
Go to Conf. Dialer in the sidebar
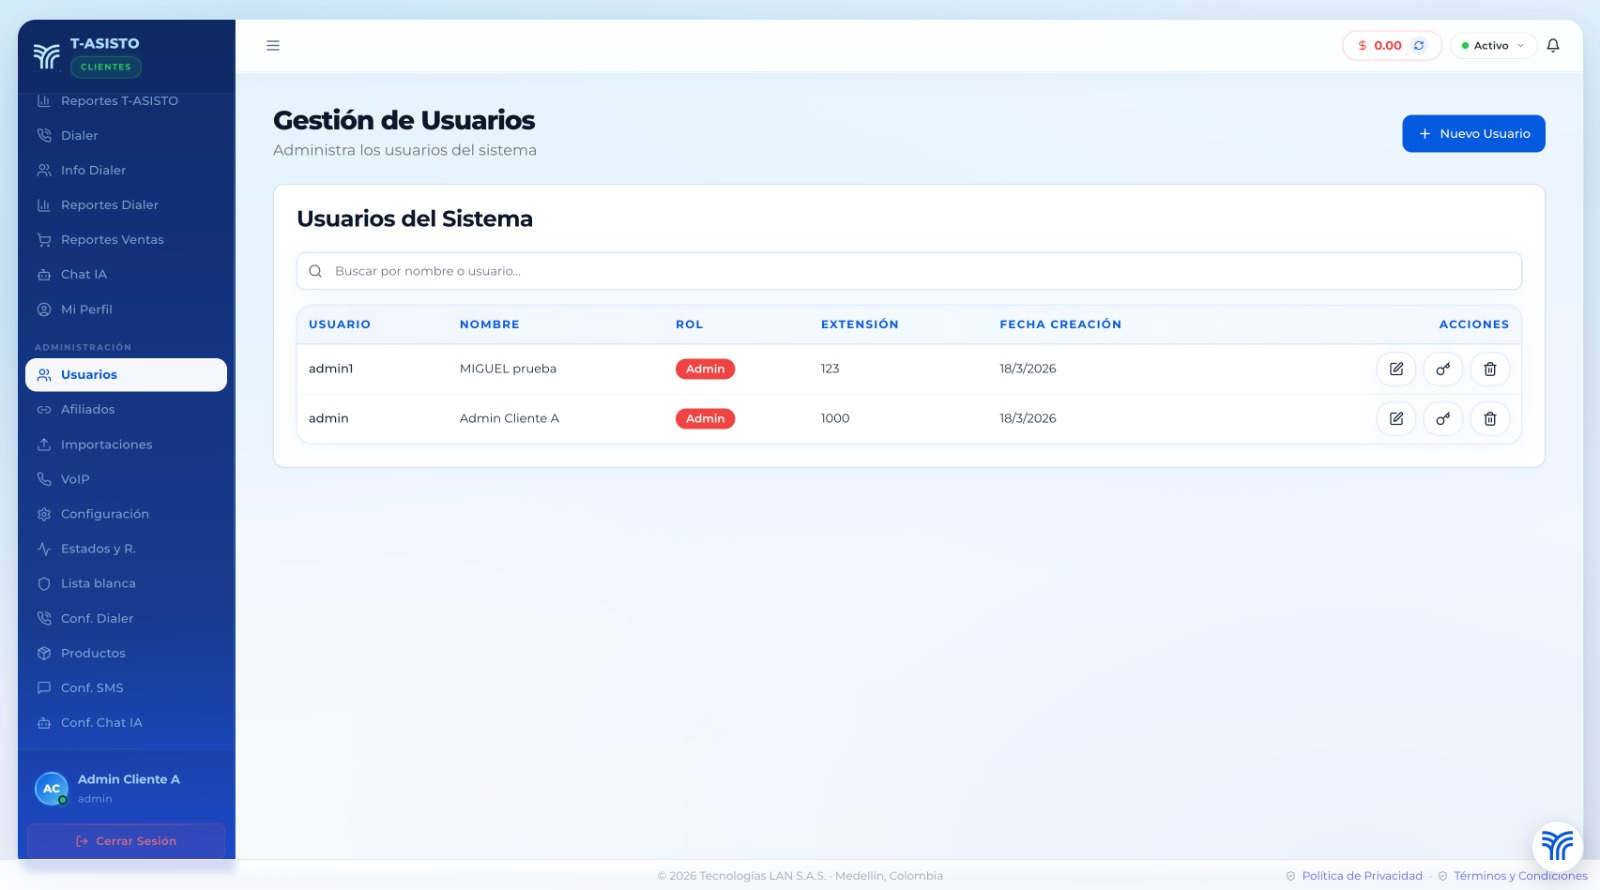coord(97,619)
